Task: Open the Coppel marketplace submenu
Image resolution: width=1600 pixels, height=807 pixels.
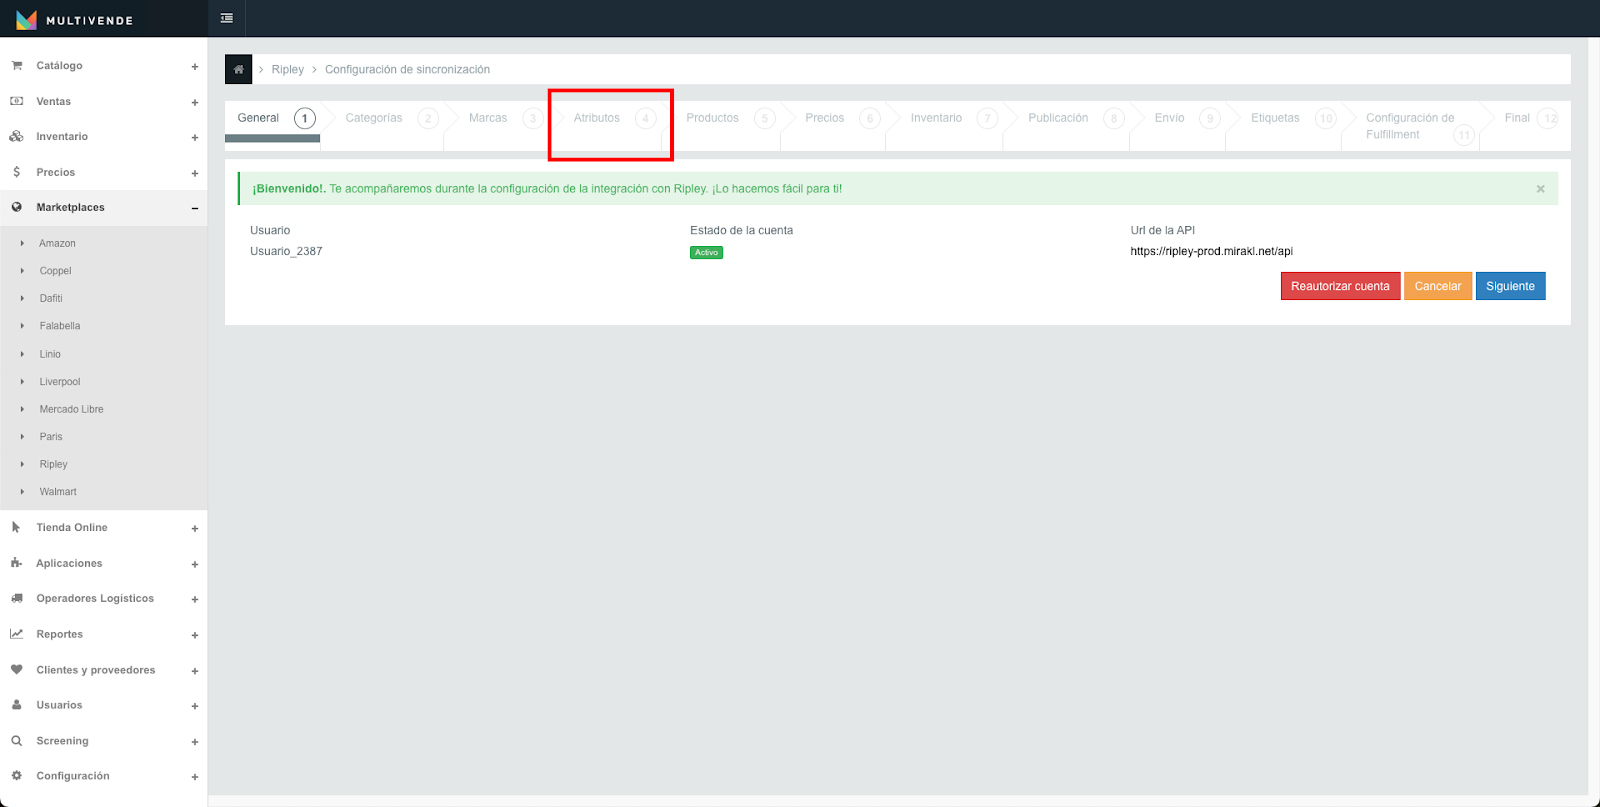Action: [55, 271]
